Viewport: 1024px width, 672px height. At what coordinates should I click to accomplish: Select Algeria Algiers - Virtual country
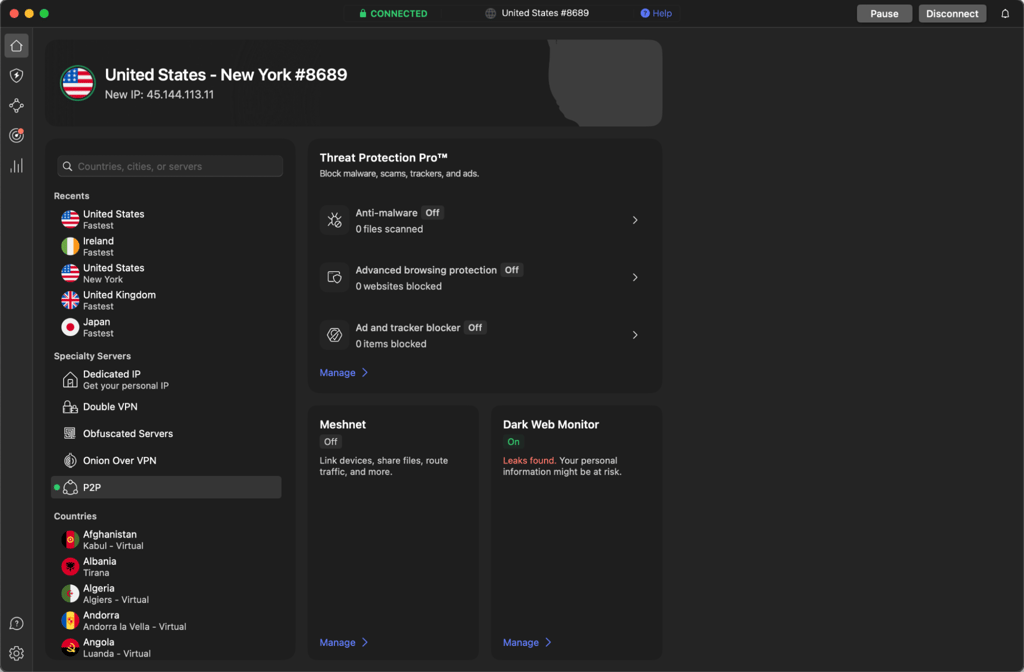tap(167, 594)
